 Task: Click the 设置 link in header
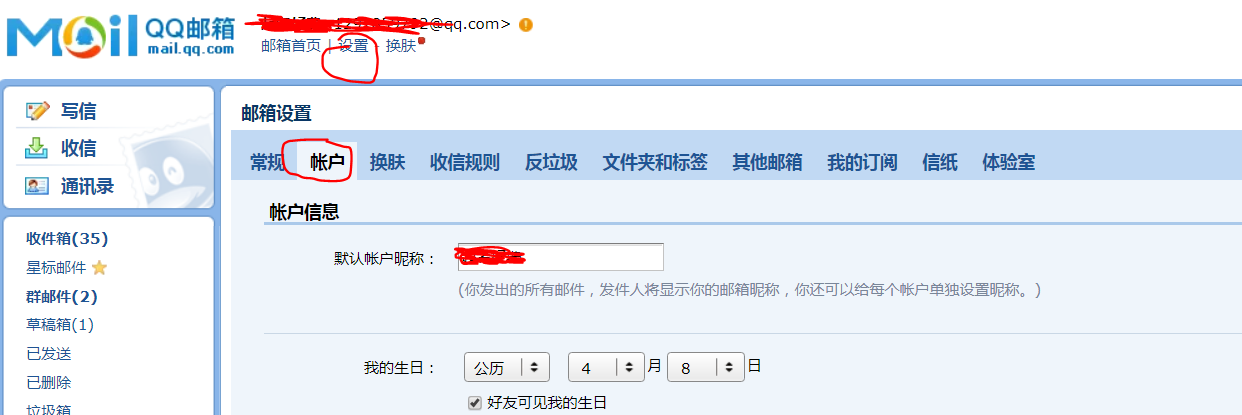pos(352,46)
